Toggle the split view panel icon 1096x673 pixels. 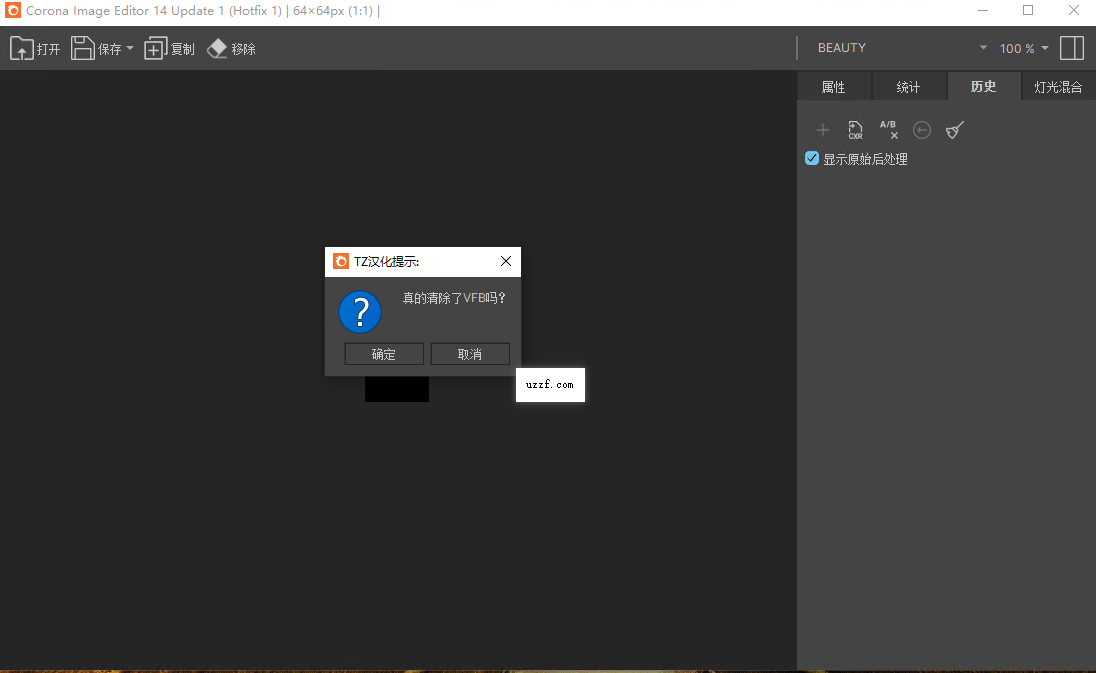1072,48
